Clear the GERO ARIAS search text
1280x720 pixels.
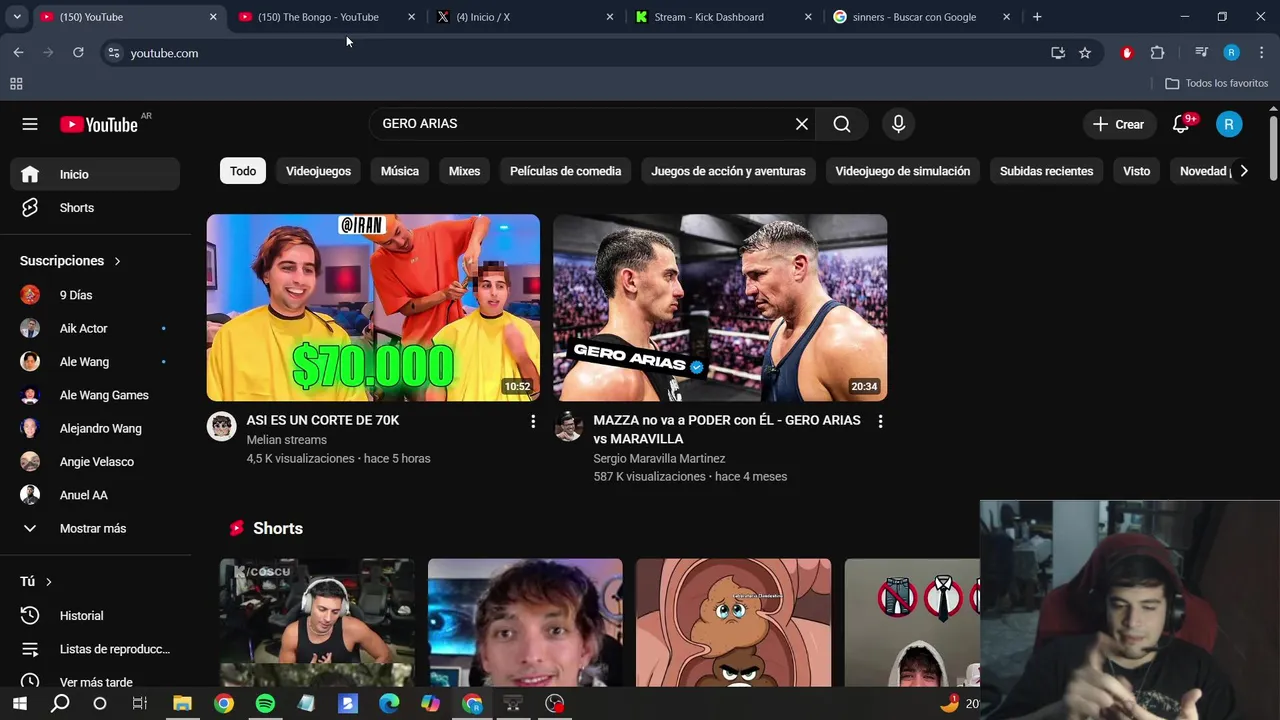[802, 124]
